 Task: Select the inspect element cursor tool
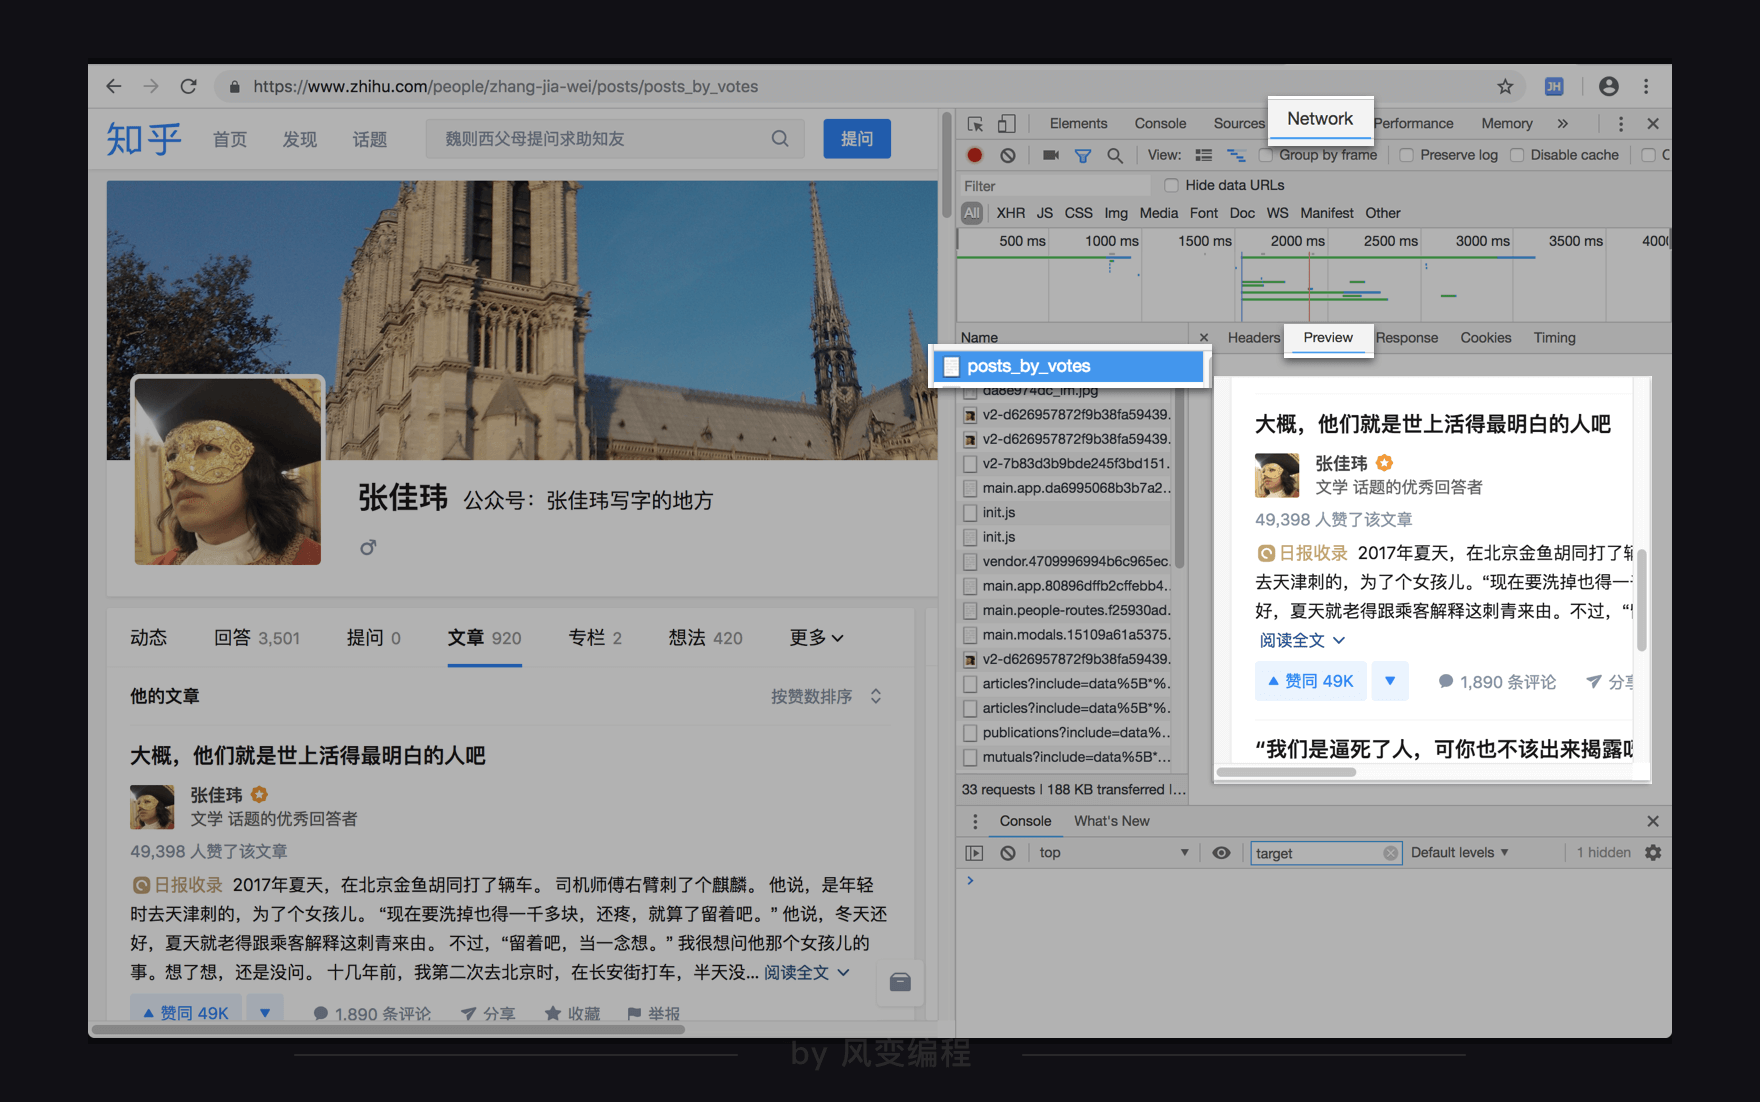point(974,123)
